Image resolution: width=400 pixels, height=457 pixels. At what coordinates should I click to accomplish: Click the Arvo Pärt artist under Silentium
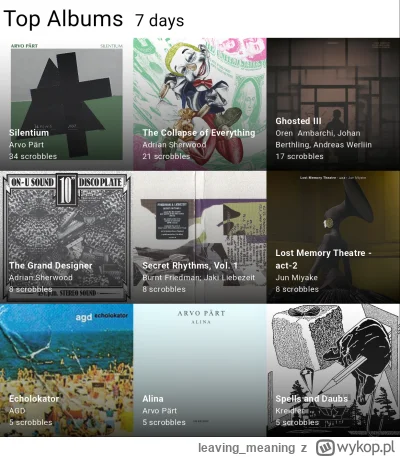[26, 145]
